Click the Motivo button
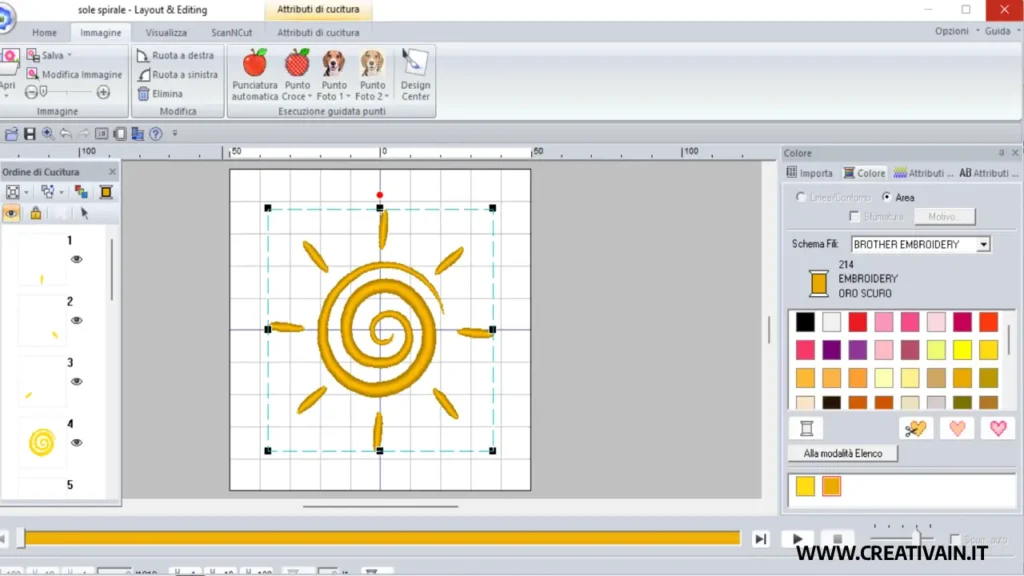Screen dimensions: 1024x576 tap(944, 216)
